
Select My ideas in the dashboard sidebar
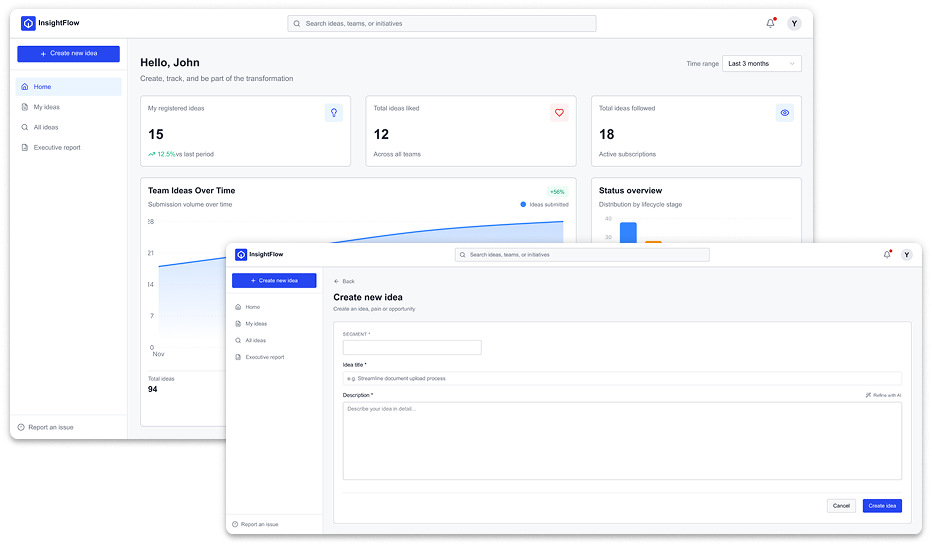click(68, 107)
